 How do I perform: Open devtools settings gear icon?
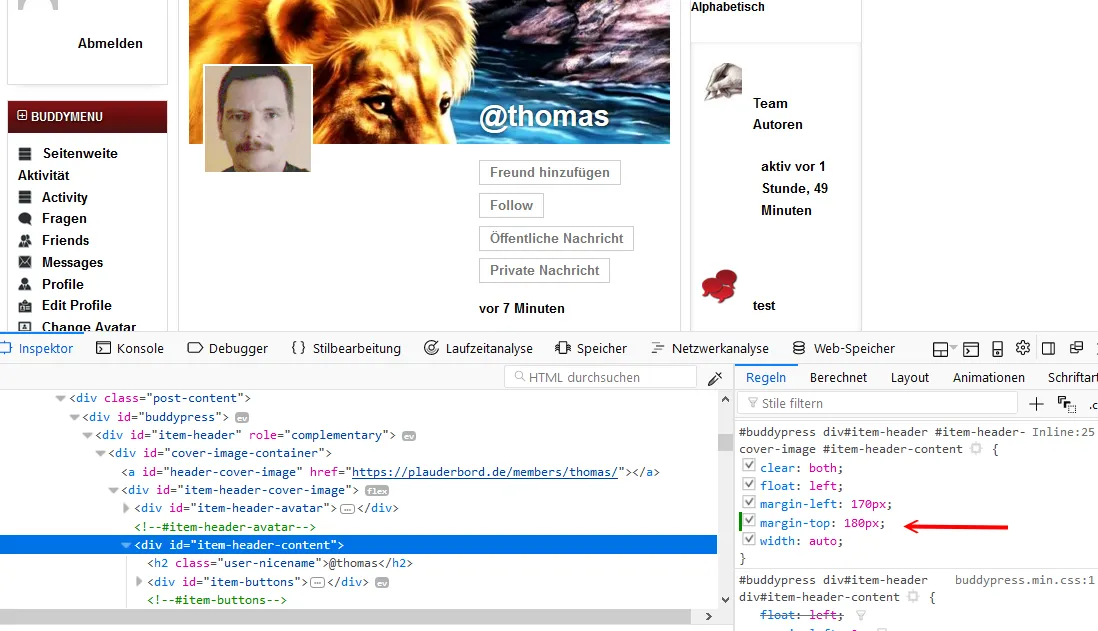[1023, 348]
